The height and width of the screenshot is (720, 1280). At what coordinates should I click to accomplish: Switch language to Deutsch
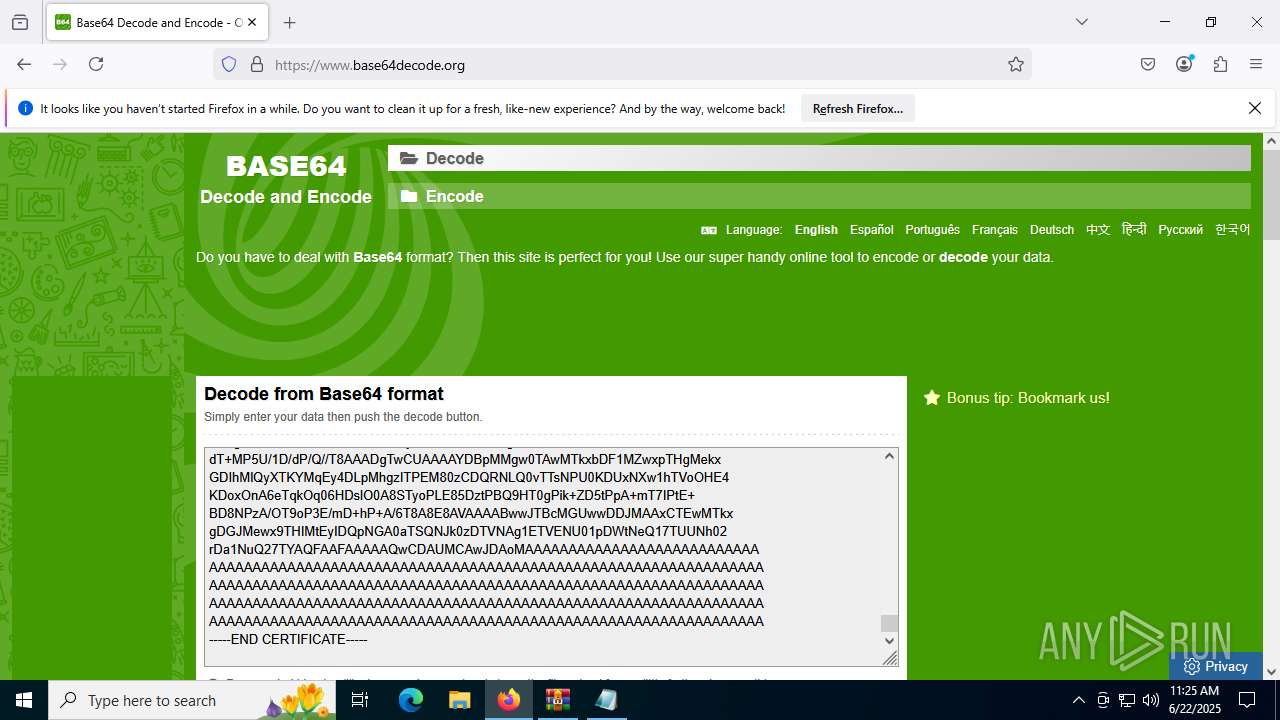click(1052, 230)
